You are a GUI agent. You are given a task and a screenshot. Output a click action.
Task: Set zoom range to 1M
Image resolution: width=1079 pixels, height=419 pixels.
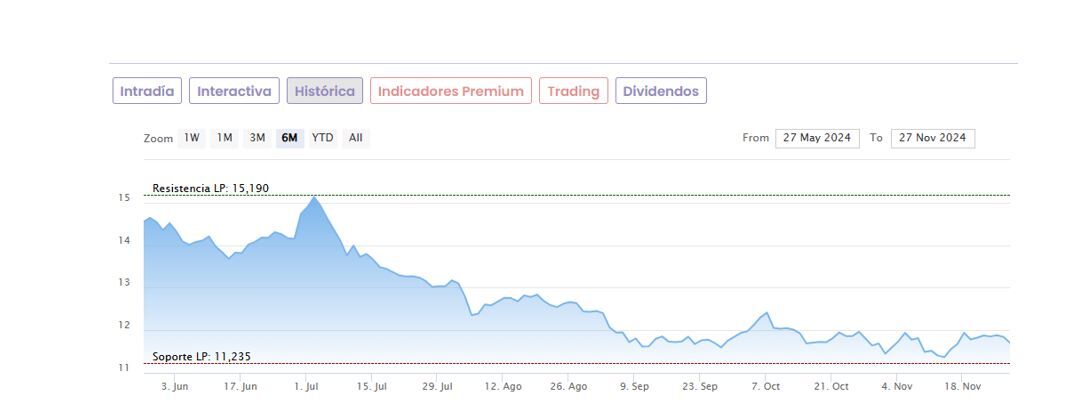point(225,138)
